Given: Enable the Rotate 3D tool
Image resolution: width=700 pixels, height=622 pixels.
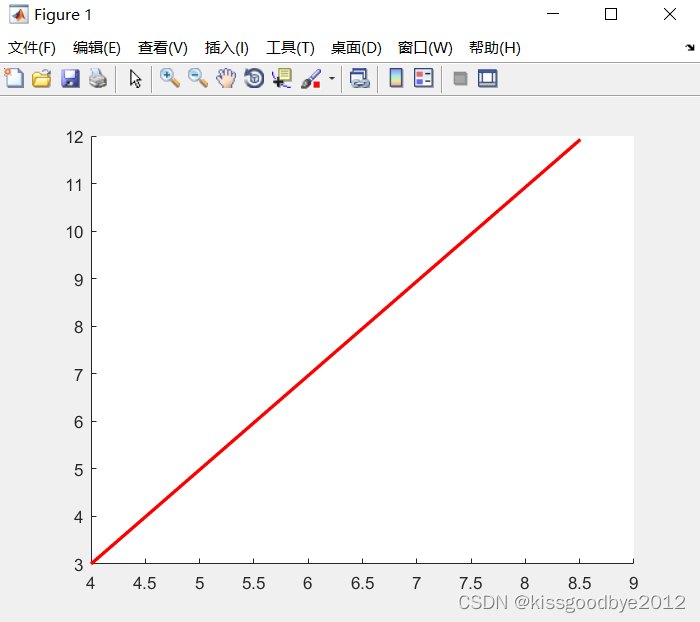Looking at the screenshot, I should click(254, 78).
